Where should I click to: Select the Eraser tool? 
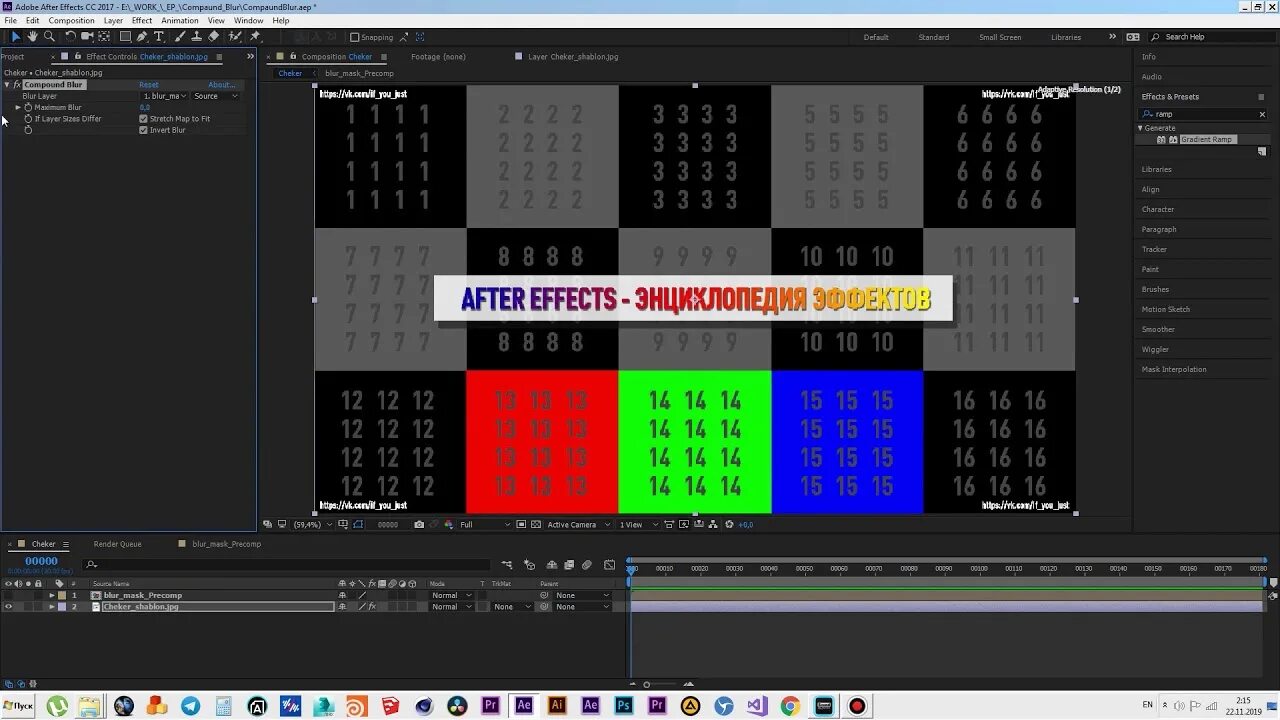(x=214, y=37)
